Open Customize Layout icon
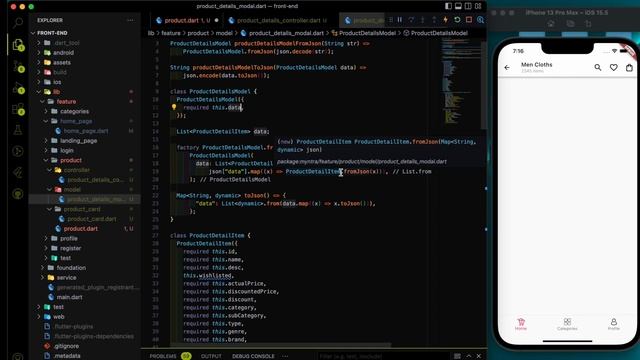640x360 pixels. coord(478,6)
